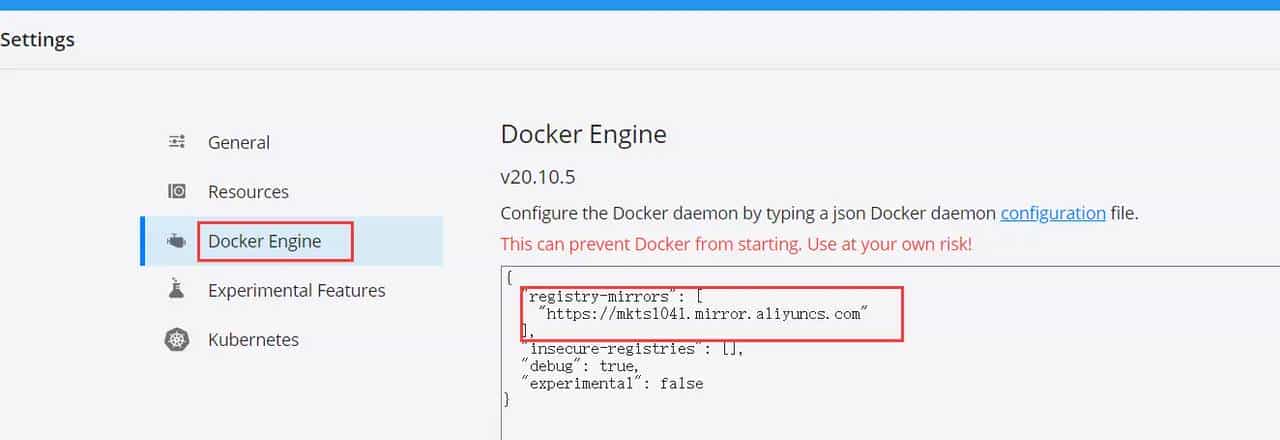Click the Docker Engine page heading
The width and height of the screenshot is (1280, 440).
(x=583, y=134)
